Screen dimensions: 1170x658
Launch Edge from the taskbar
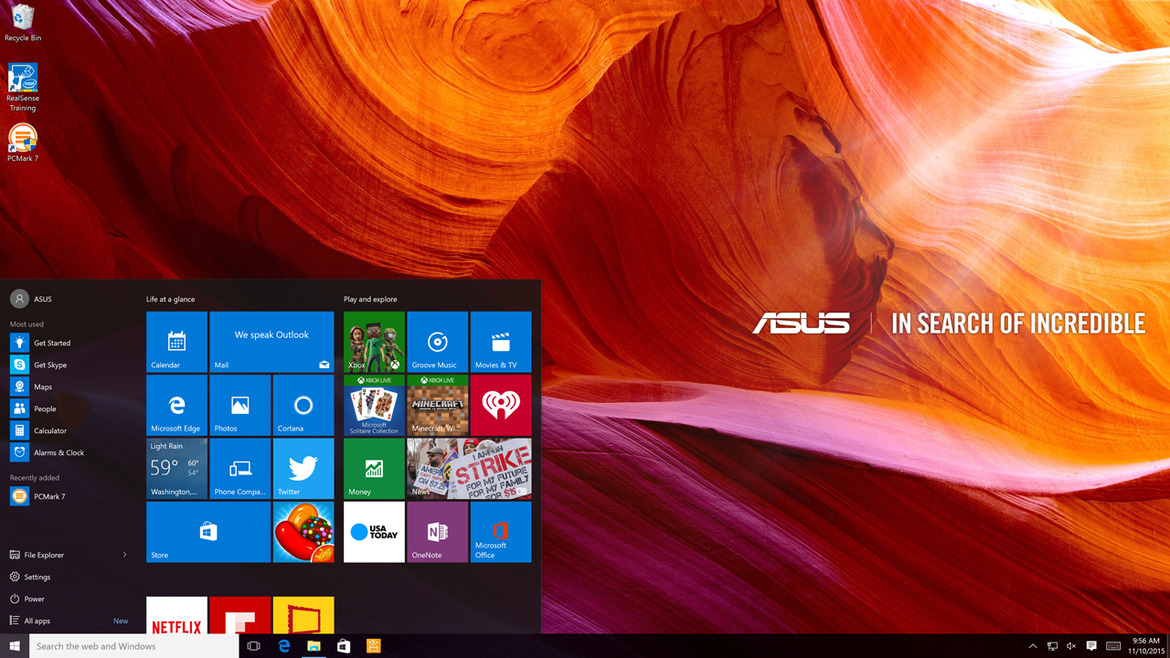tap(284, 646)
